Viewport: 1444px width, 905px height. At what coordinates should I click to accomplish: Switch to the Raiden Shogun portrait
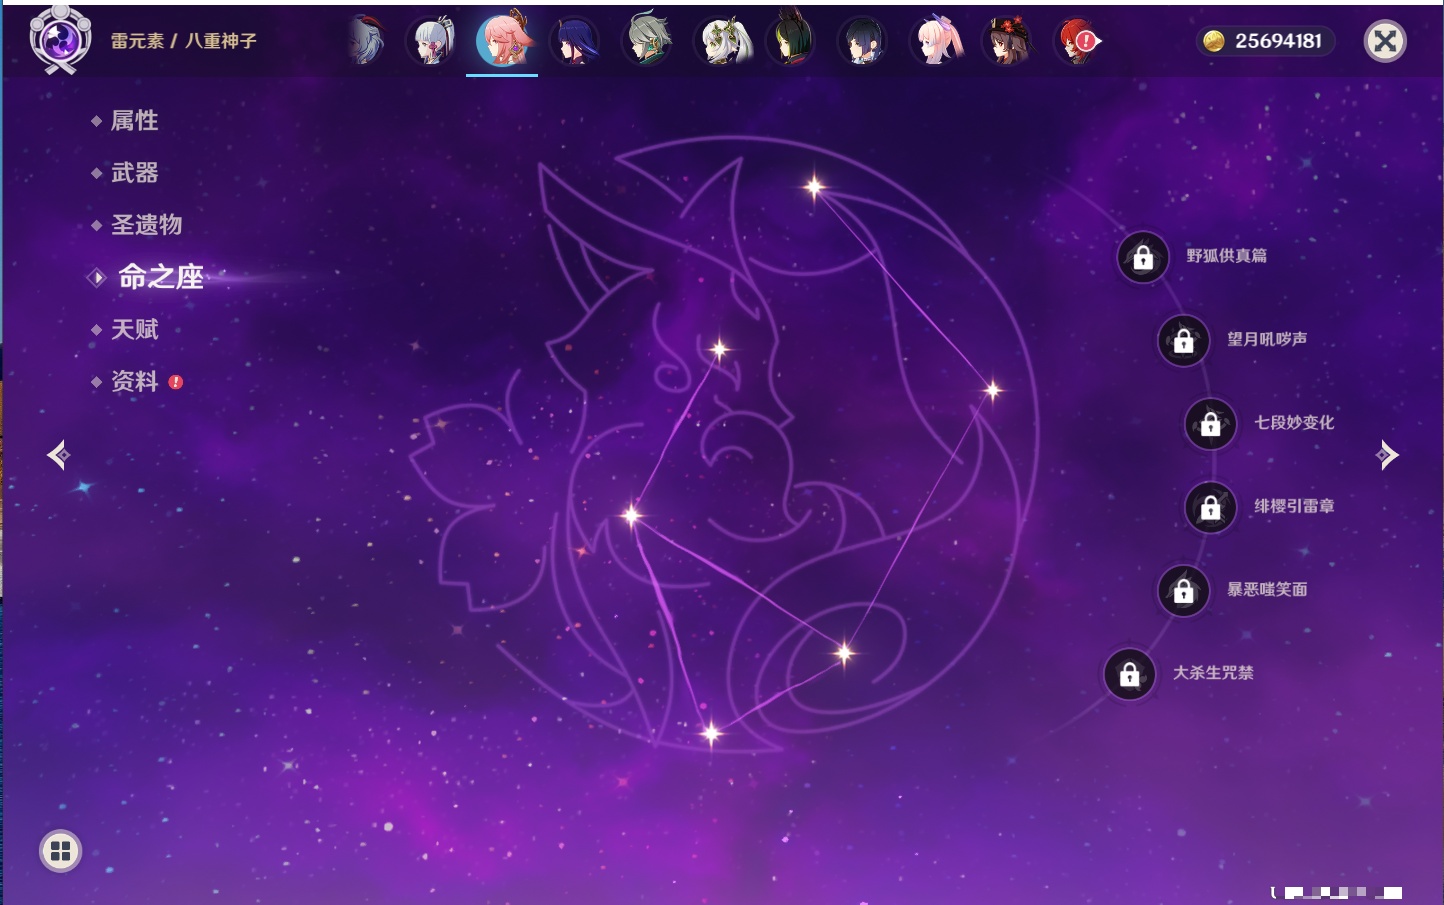pos(575,42)
